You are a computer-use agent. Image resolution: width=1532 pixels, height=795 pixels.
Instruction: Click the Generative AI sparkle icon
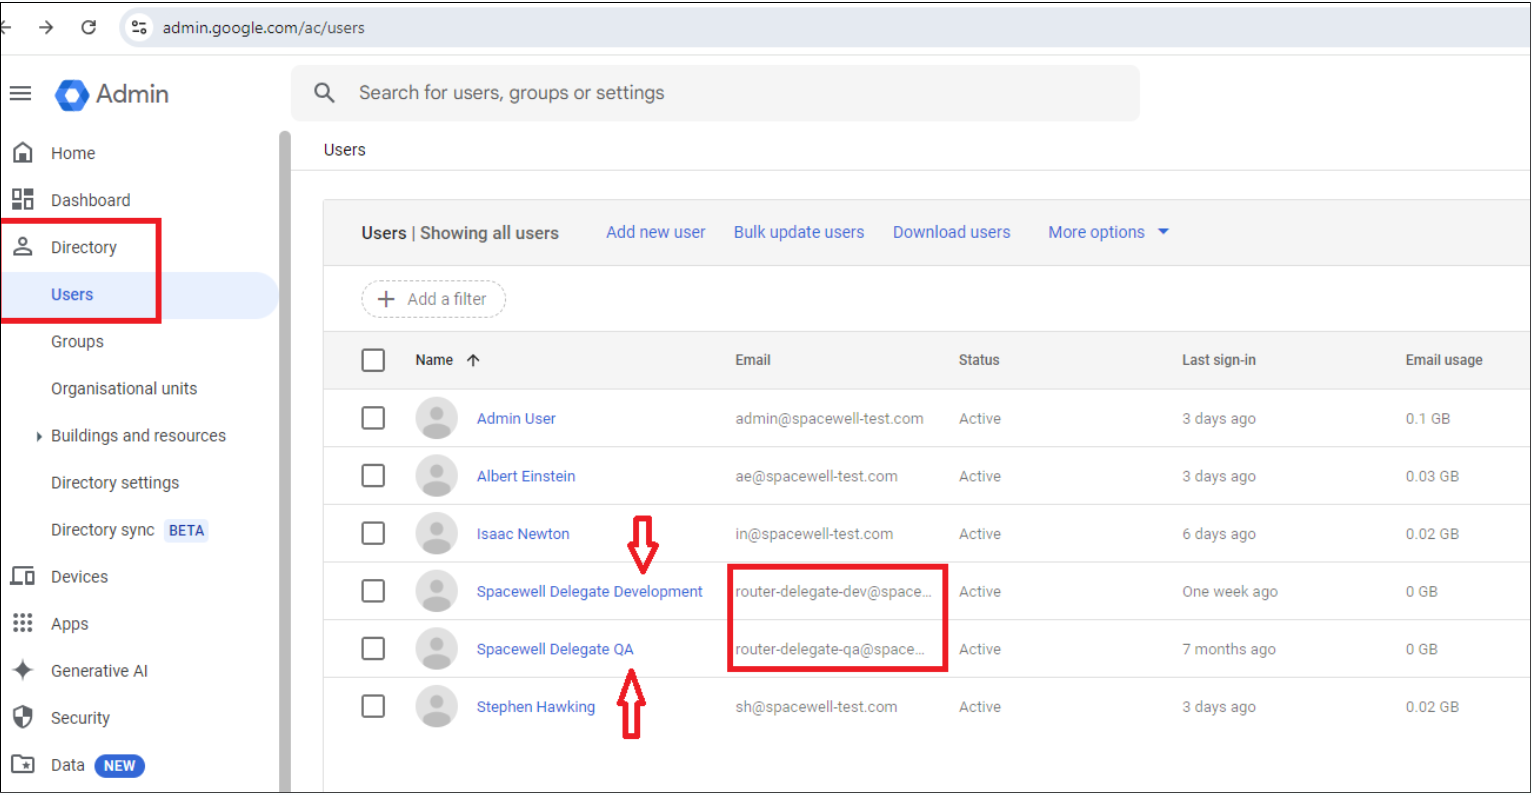(x=23, y=670)
